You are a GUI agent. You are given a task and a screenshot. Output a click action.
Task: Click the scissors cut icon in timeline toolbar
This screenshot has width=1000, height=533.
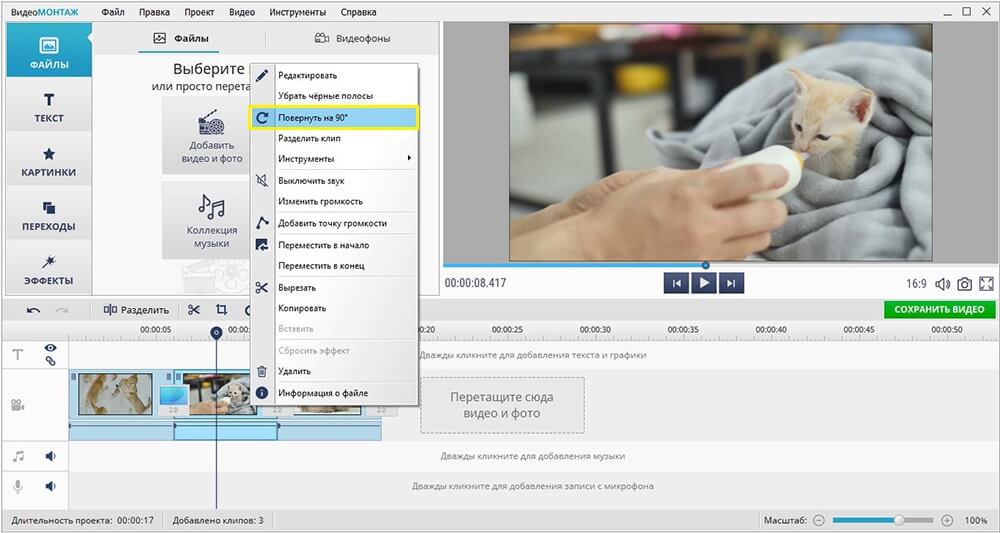coord(194,310)
